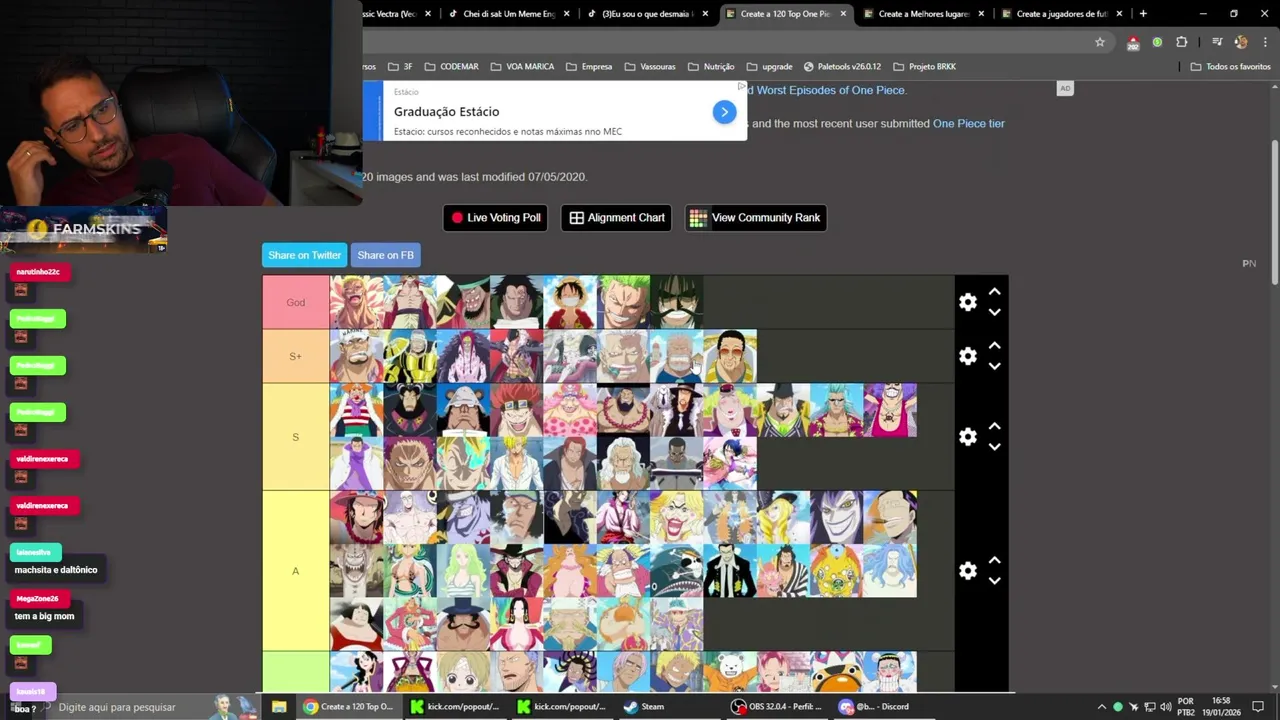Click the 'Graduação Estácio' ad title
Viewport: 1280px width, 720px height.
[446, 111]
